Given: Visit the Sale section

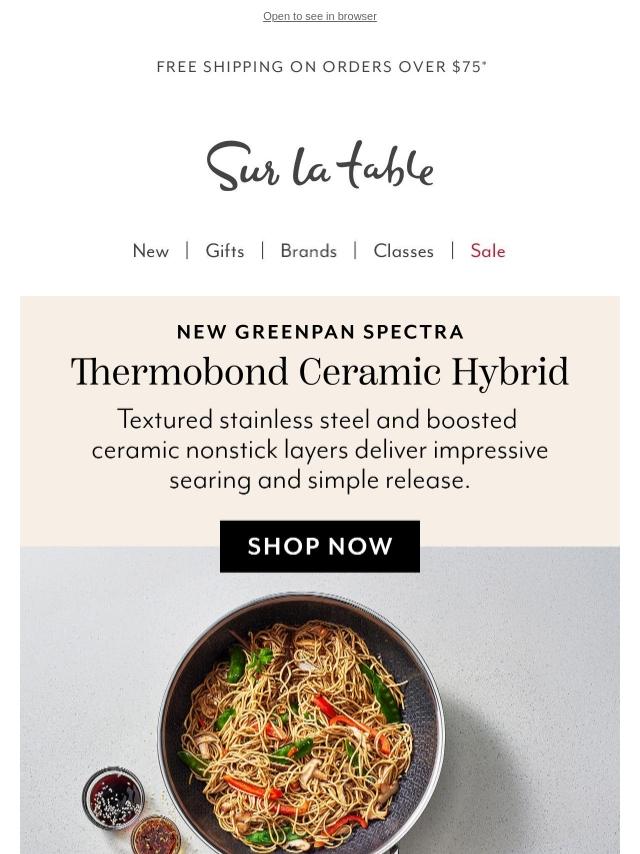Looking at the screenshot, I should pyautogui.click(x=488, y=251).
